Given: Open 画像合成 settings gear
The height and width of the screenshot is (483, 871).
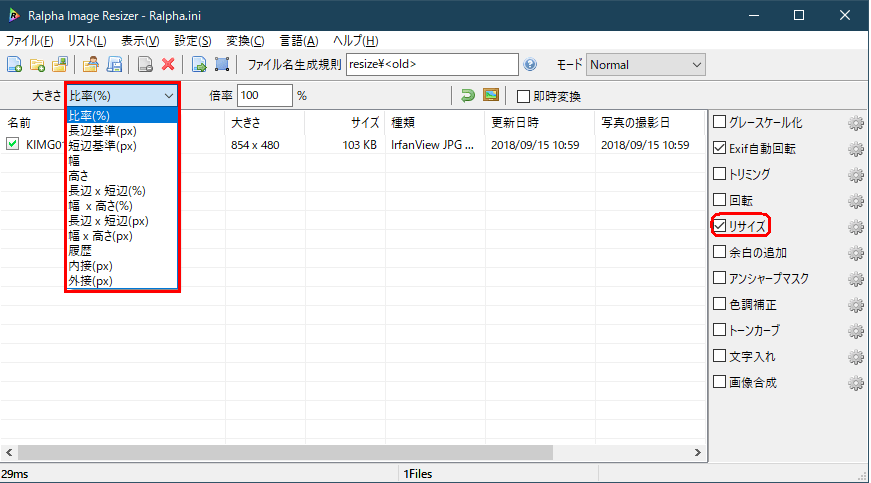Looking at the screenshot, I should tap(856, 383).
